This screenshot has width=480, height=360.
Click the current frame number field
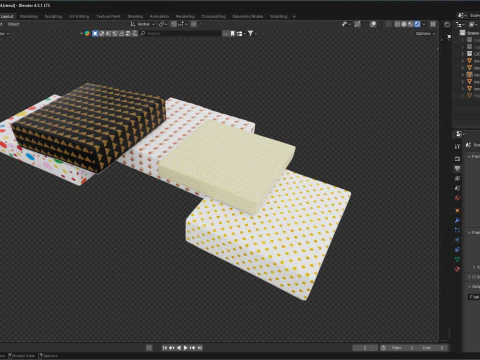365,348
